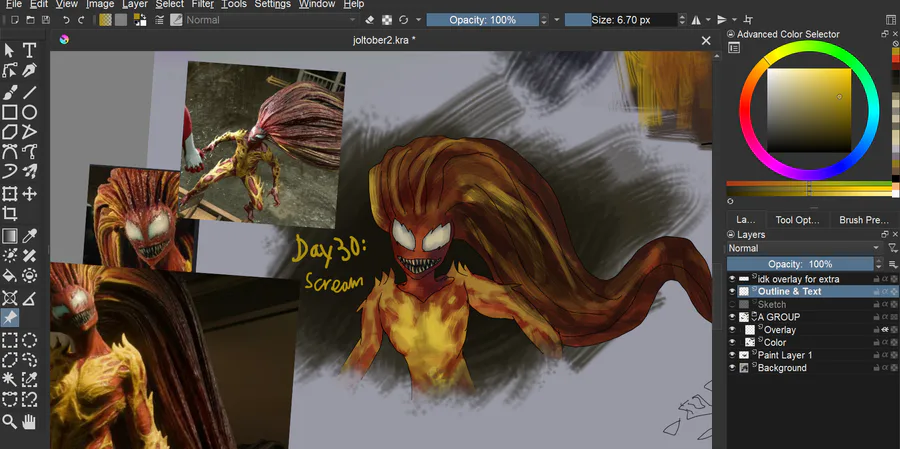900x449 pixels.
Task: Save the document with floppy icon
Action: 45,20
